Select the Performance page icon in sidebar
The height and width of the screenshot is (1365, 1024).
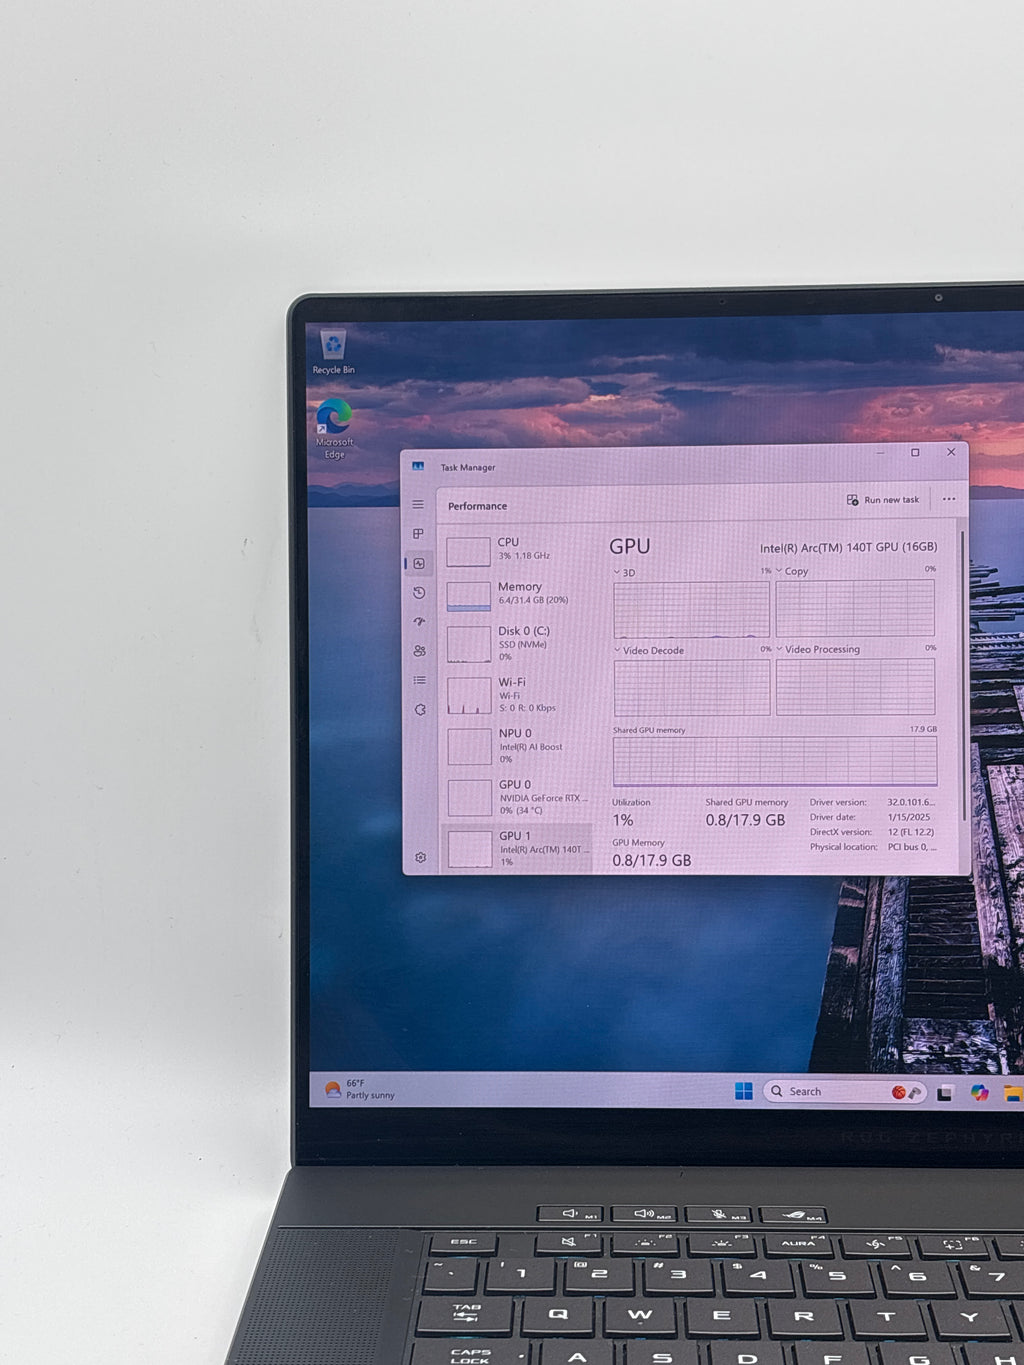[x=419, y=563]
